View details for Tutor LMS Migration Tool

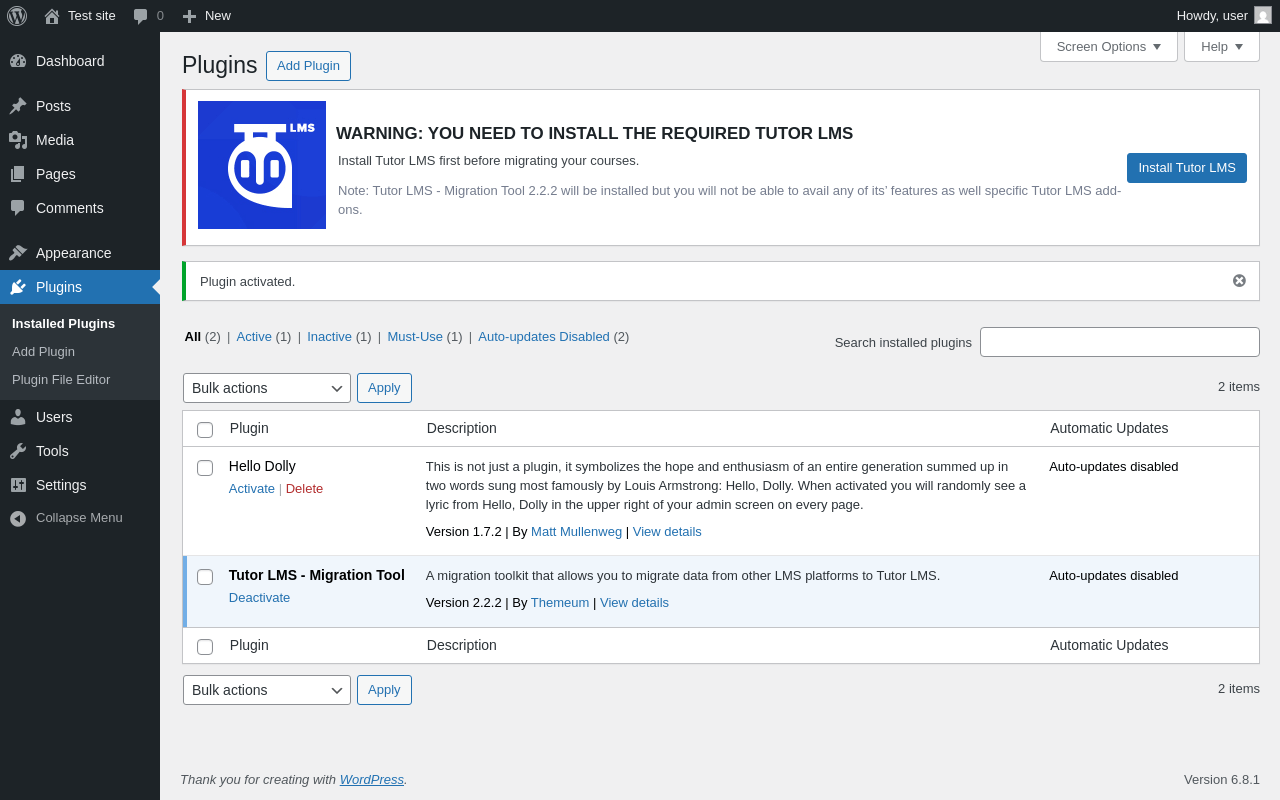[x=634, y=602]
